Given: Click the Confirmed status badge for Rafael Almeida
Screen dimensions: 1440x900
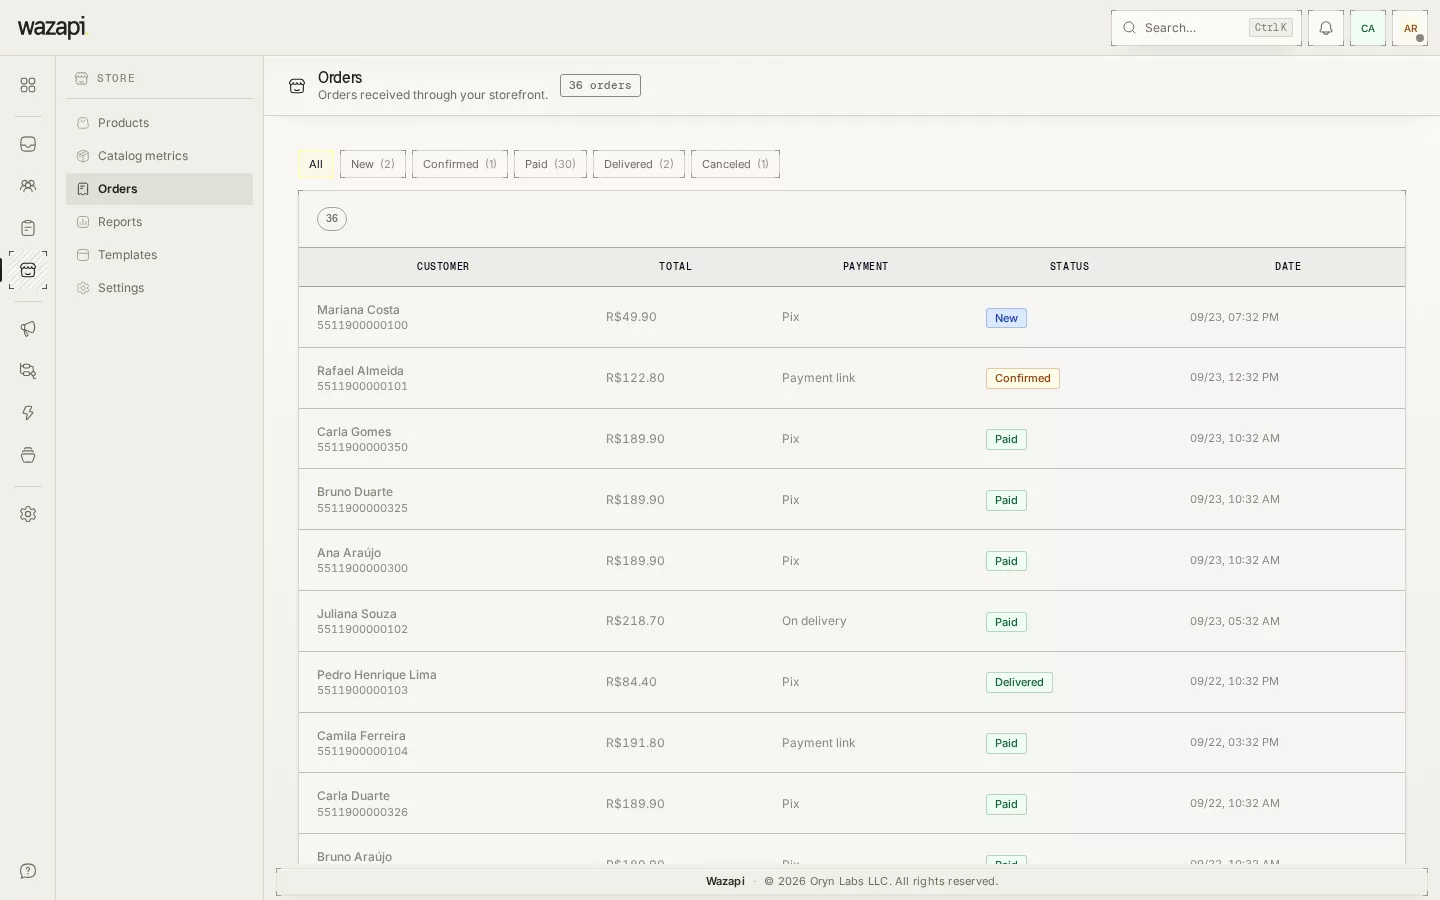Looking at the screenshot, I should pos(1022,378).
